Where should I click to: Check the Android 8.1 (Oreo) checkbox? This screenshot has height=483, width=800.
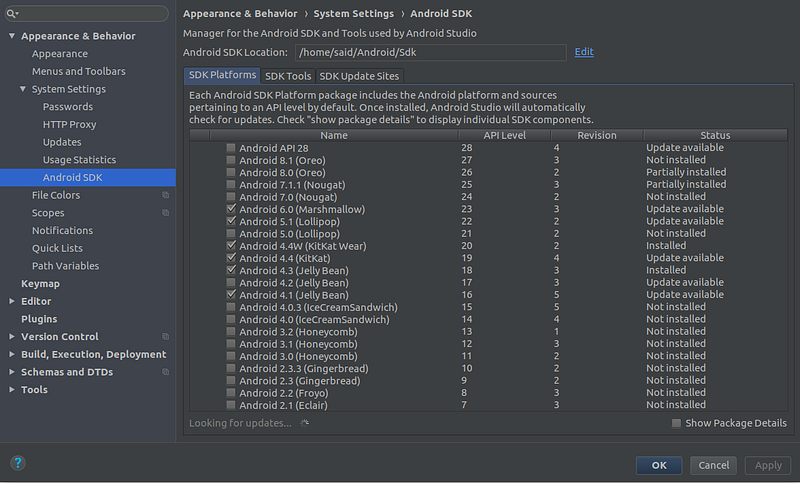231,160
